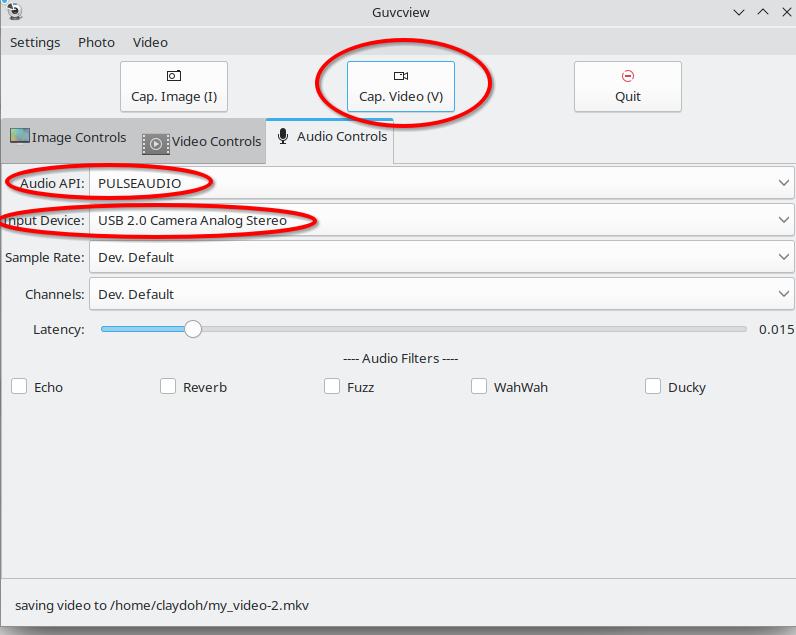Open the Sample Rate combo box
This screenshot has height=635, width=796.
[x=440, y=257]
